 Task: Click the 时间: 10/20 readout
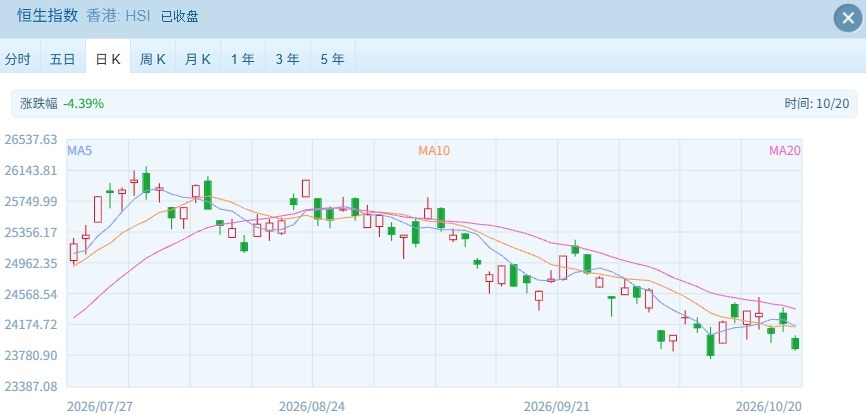point(817,103)
